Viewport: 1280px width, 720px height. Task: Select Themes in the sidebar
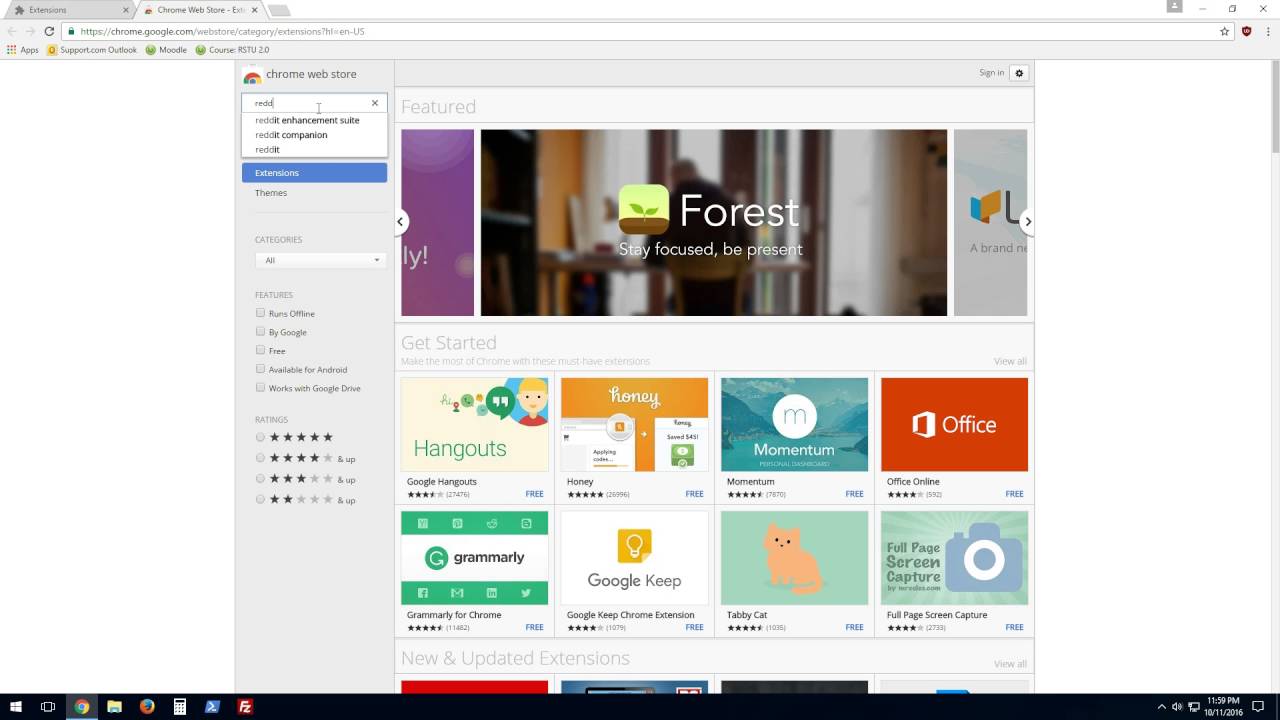tap(271, 193)
